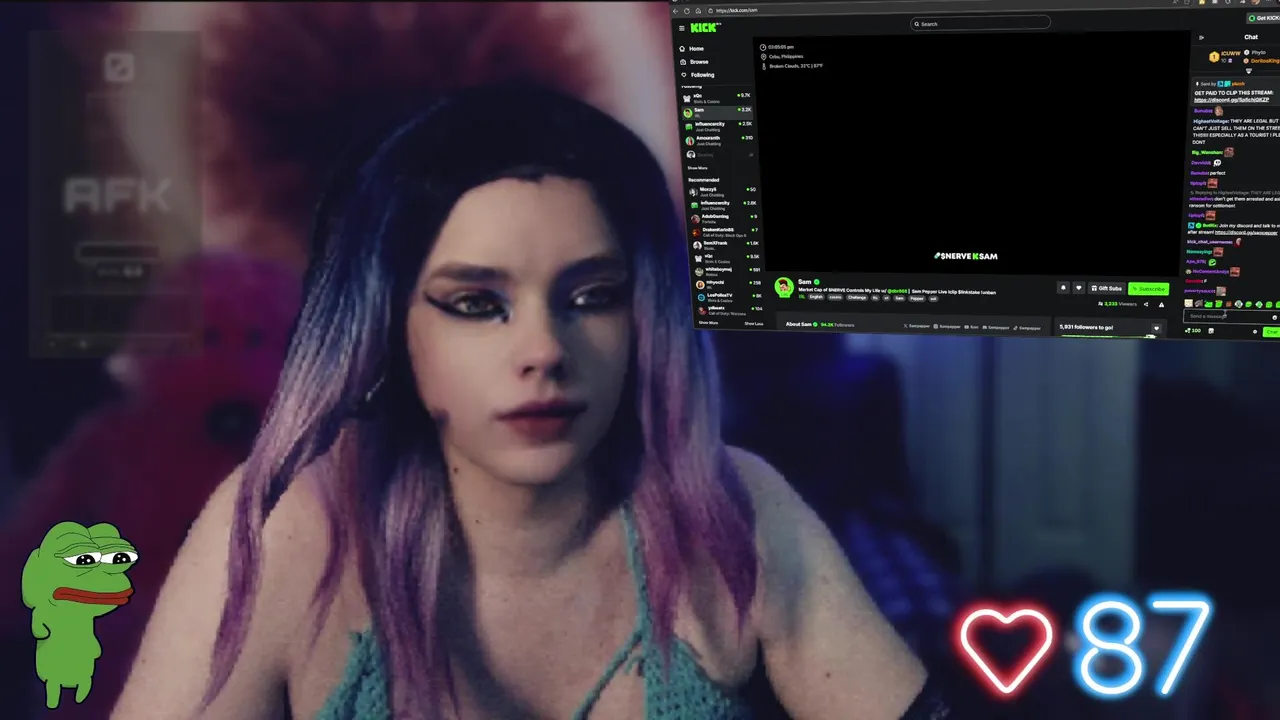Open Browse in Kick sidebar
The height and width of the screenshot is (720, 1280).
(694, 62)
